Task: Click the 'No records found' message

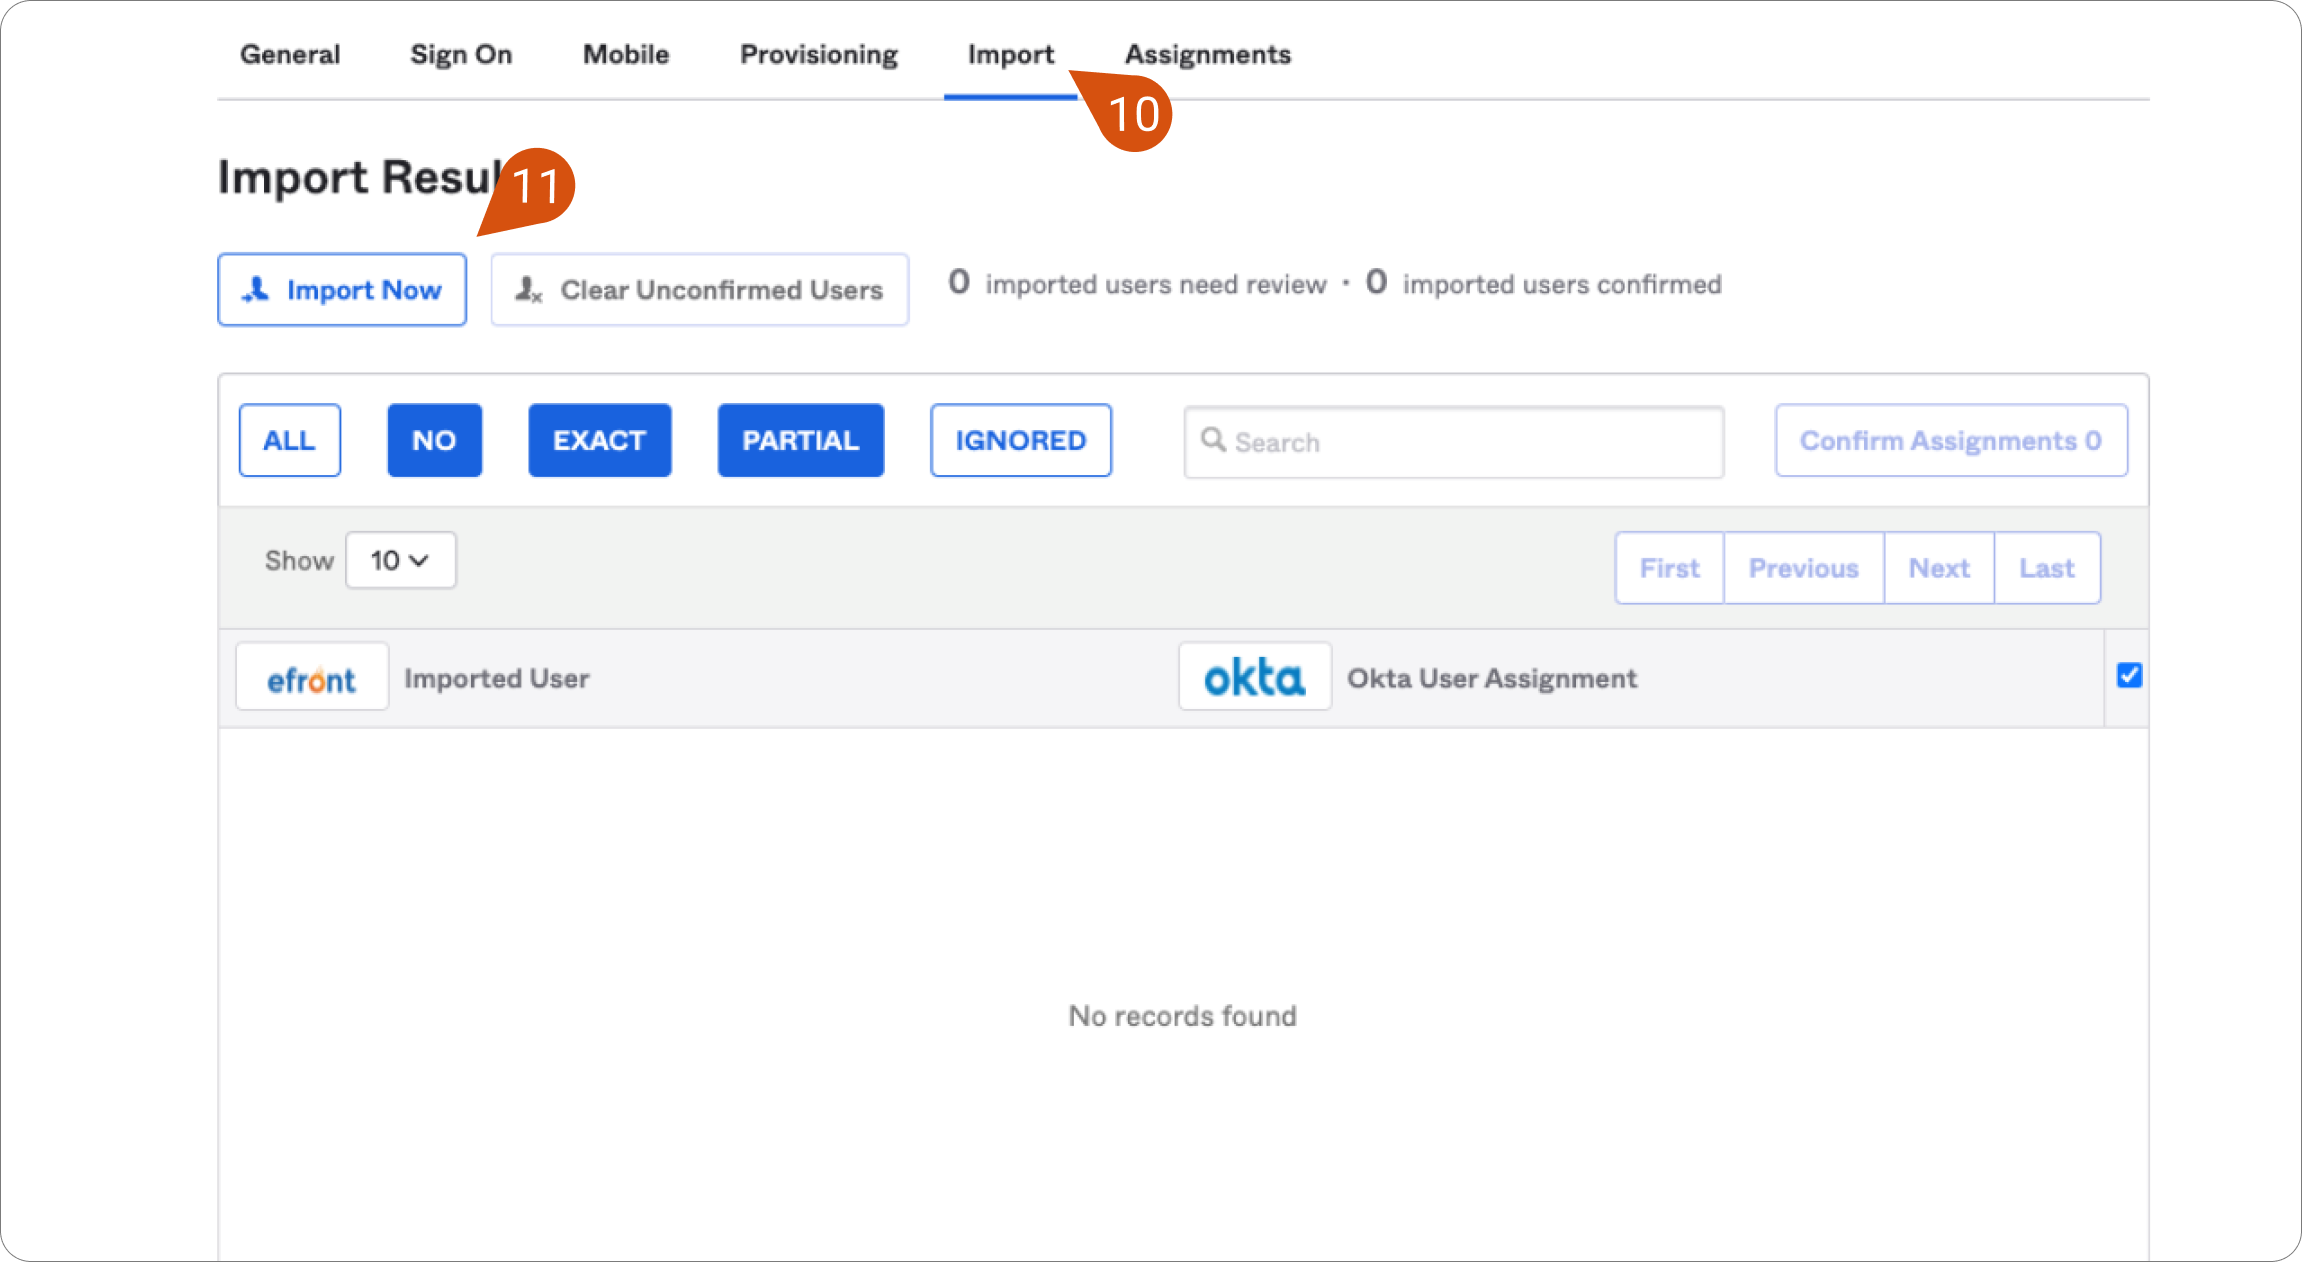Action: [1182, 1016]
